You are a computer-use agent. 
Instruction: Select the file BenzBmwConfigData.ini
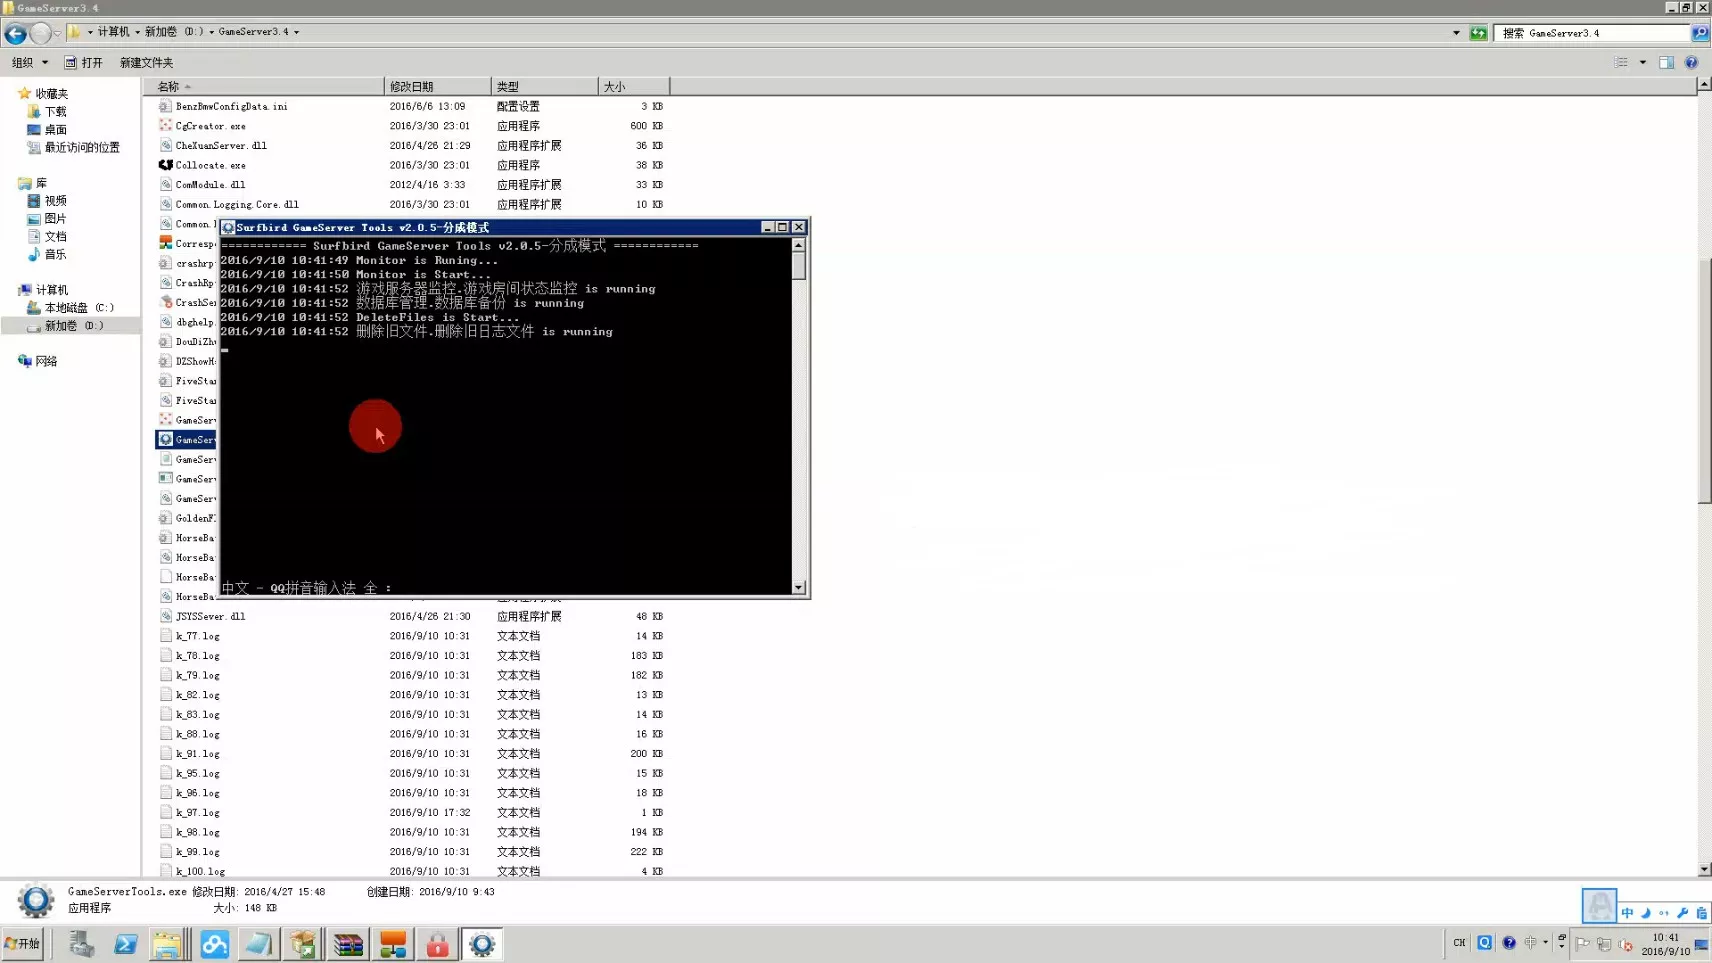pos(231,106)
